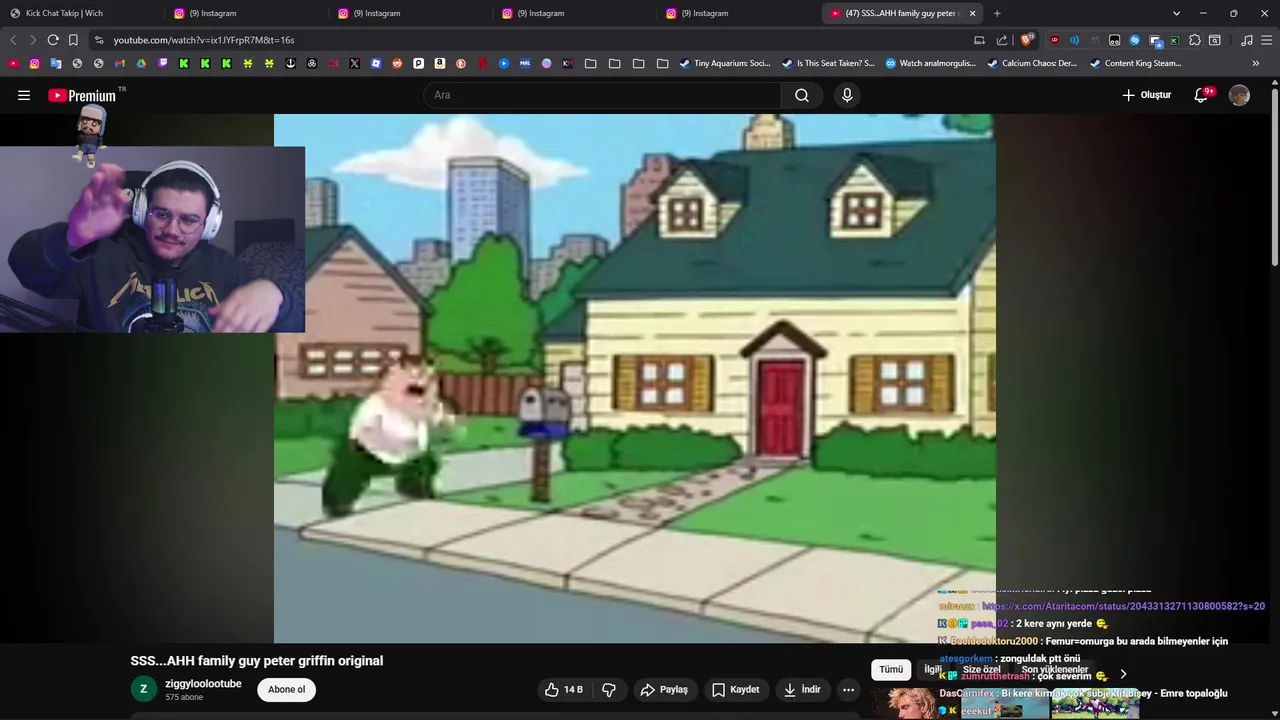
Task: Select the Son yüklenenler chip
Action: (x=1055, y=669)
